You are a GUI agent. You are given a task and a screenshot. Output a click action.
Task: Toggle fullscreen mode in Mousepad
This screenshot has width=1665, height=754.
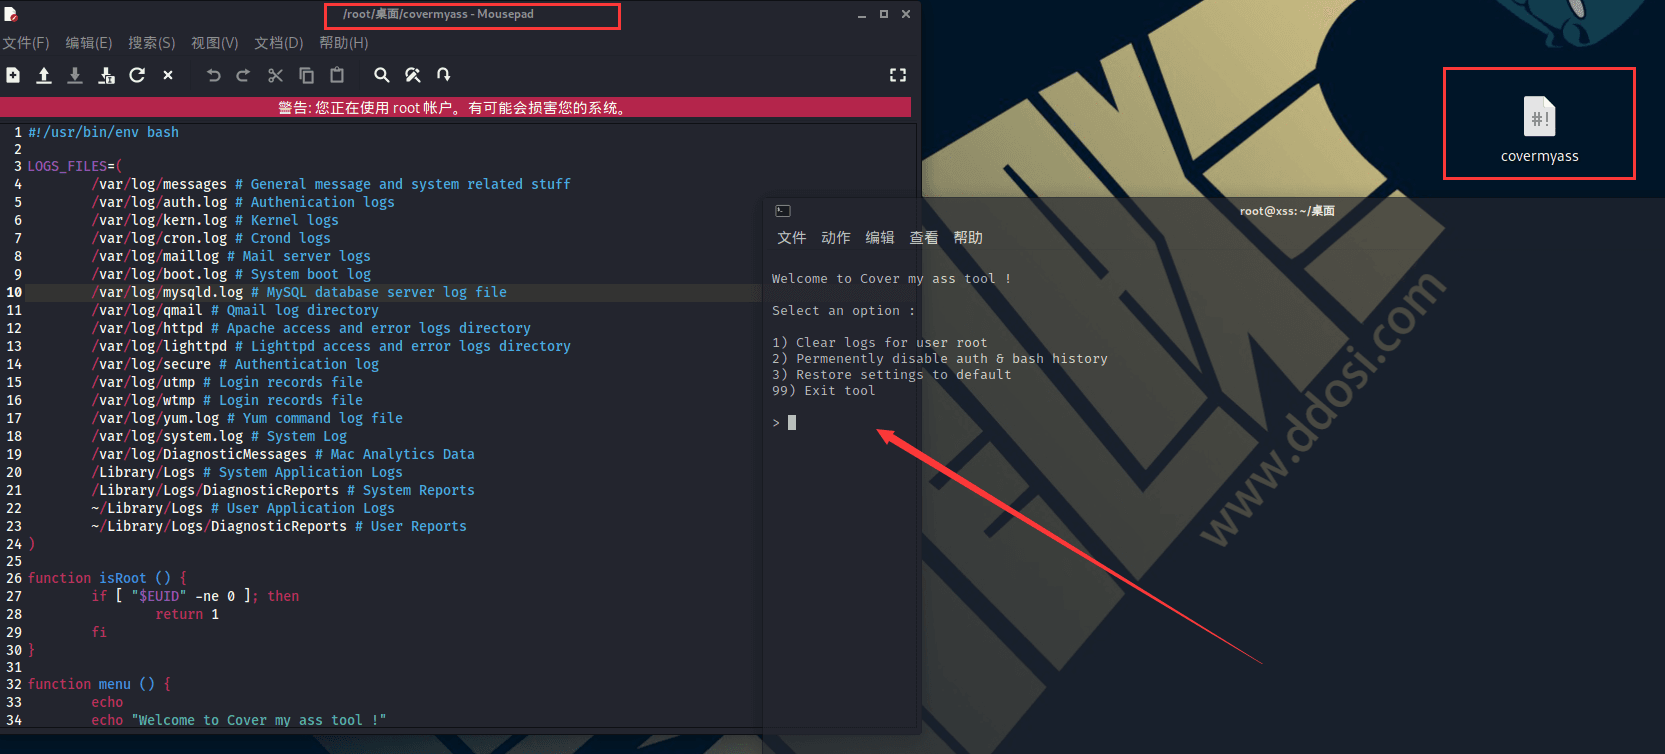tap(898, 75)
